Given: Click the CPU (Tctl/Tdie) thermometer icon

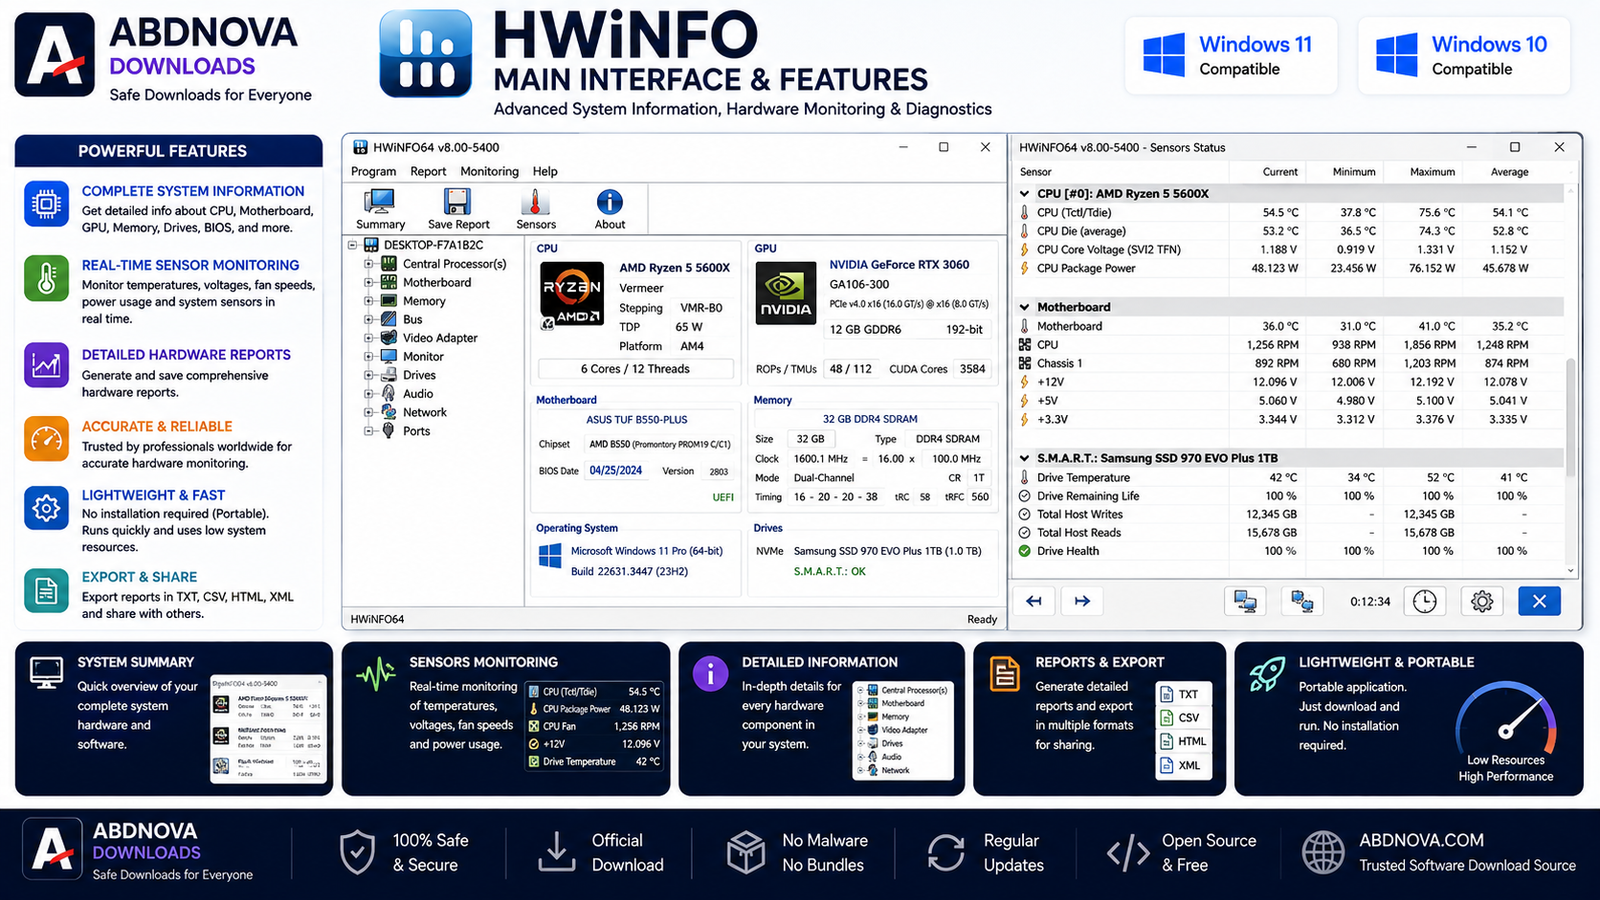Looking at the screenshot, I should point(1024,212).
